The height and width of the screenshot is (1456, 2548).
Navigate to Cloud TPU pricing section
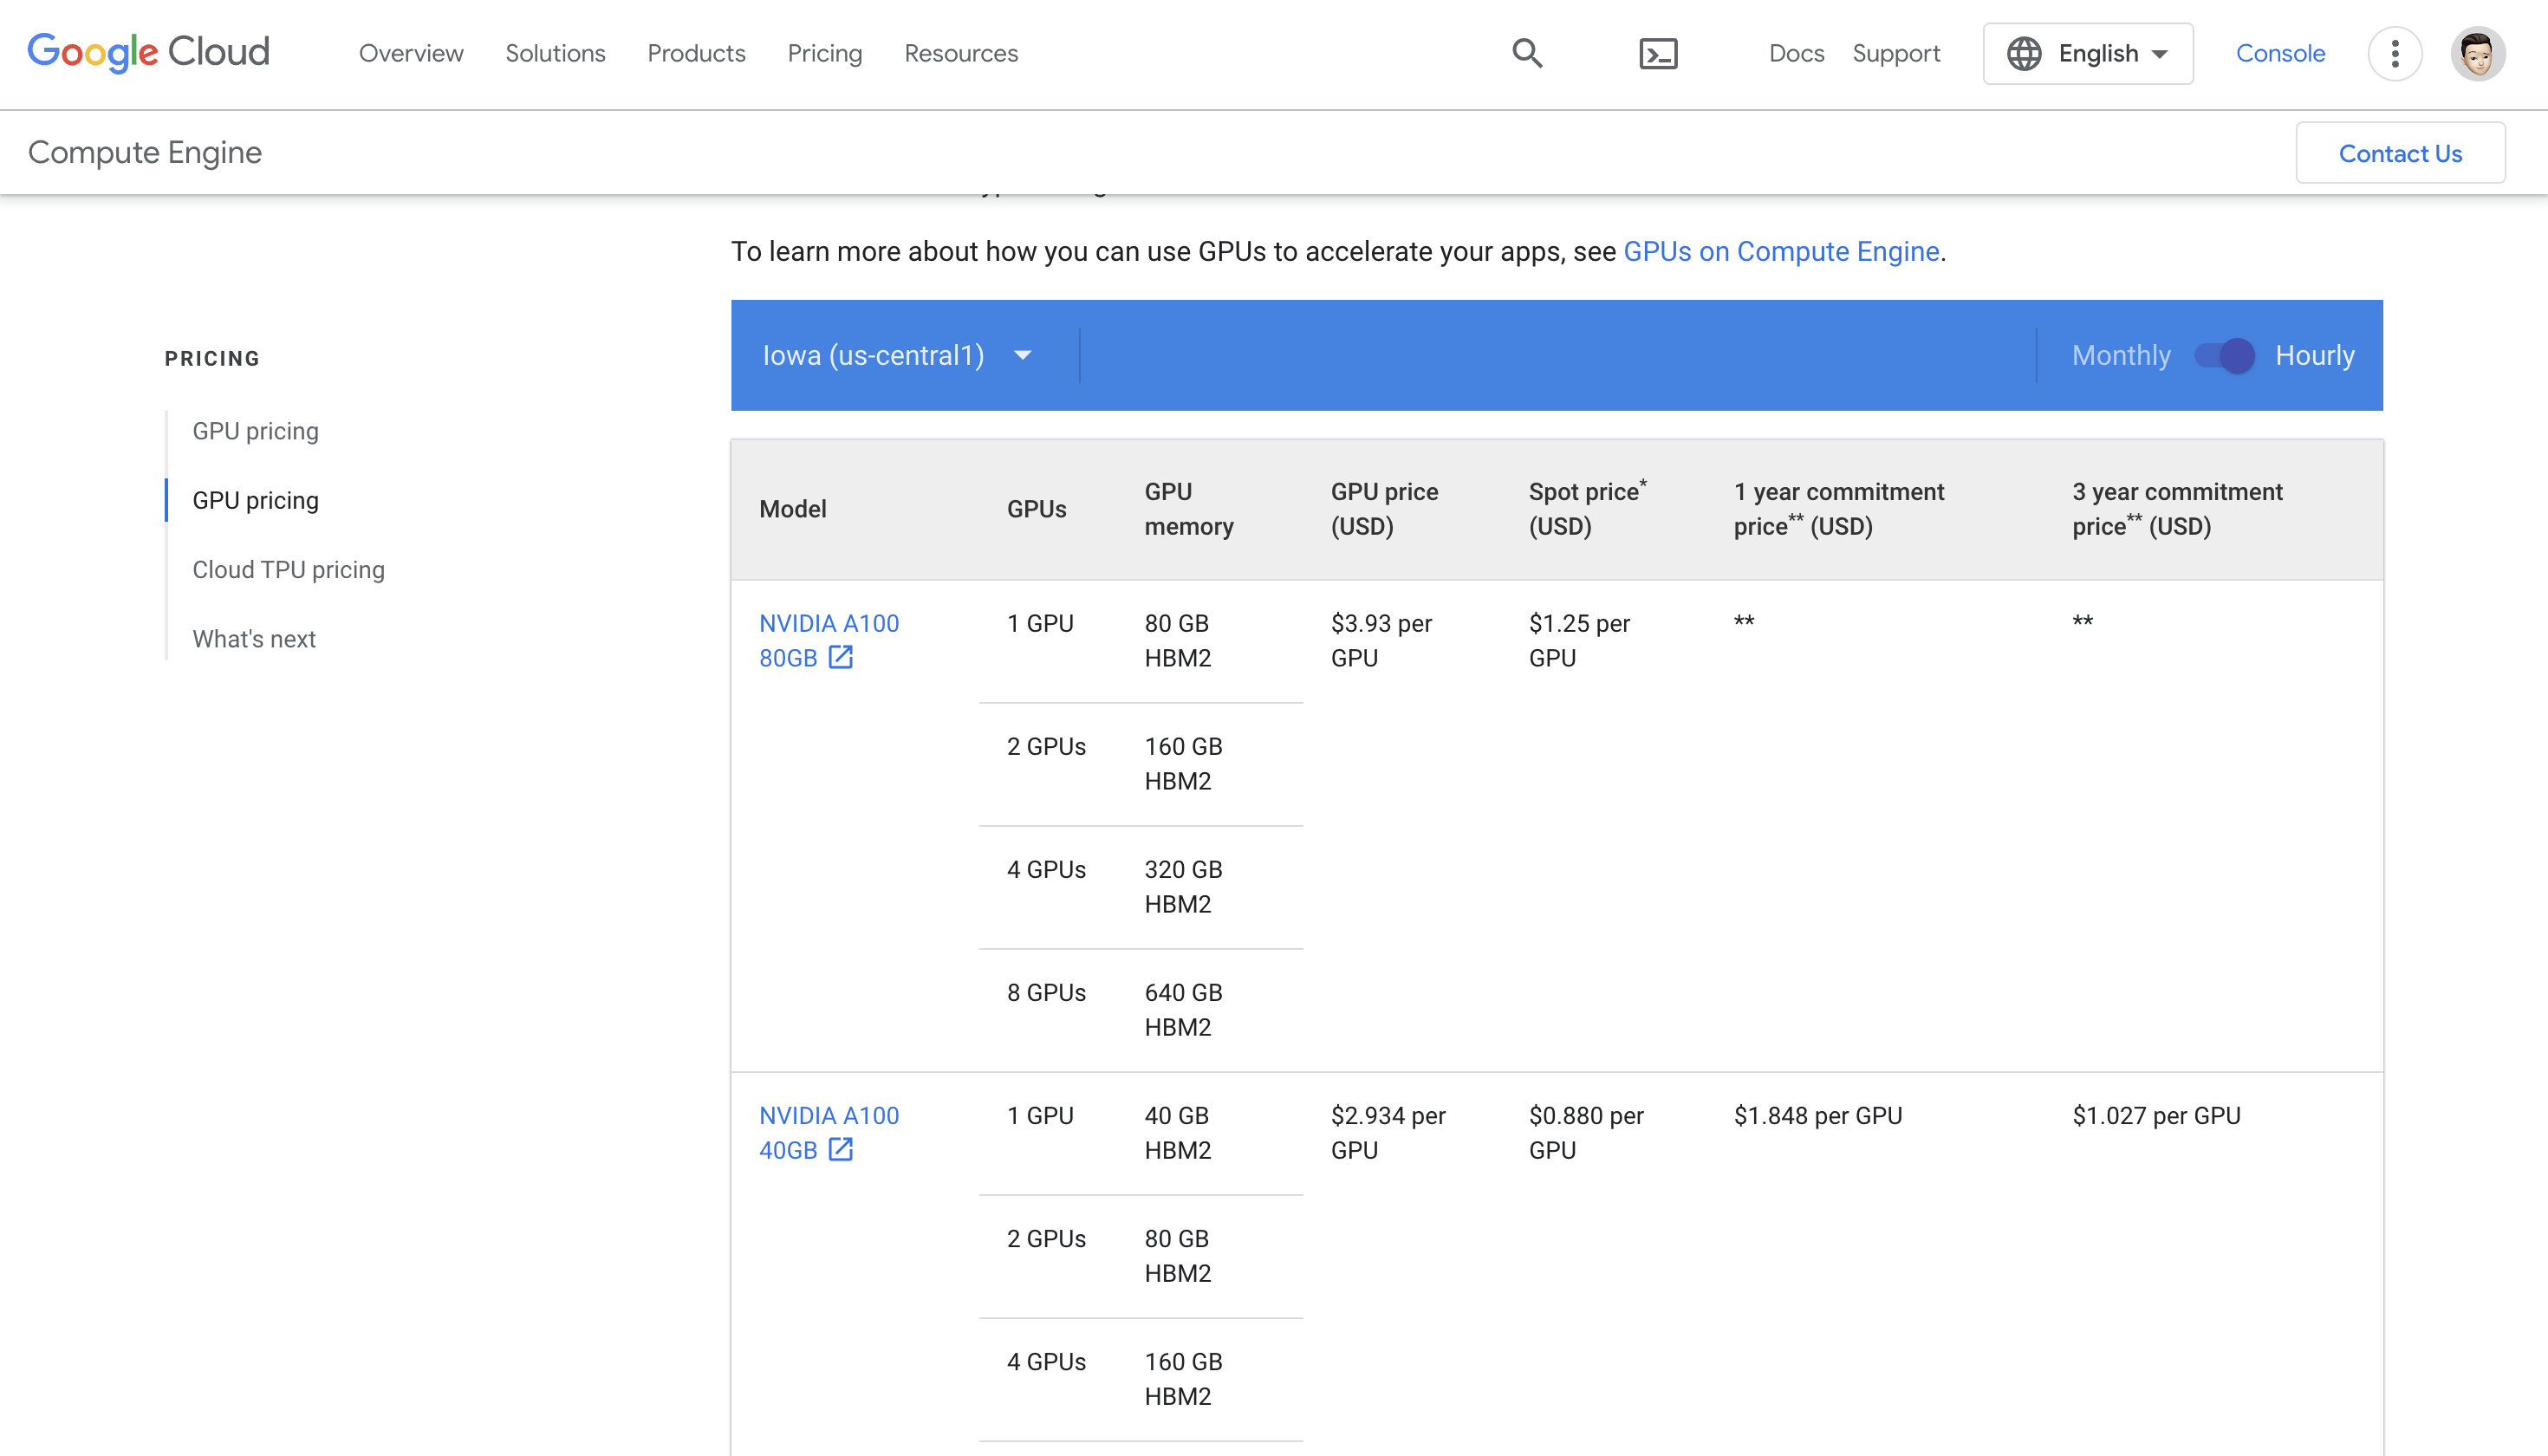tap(289, 569)
